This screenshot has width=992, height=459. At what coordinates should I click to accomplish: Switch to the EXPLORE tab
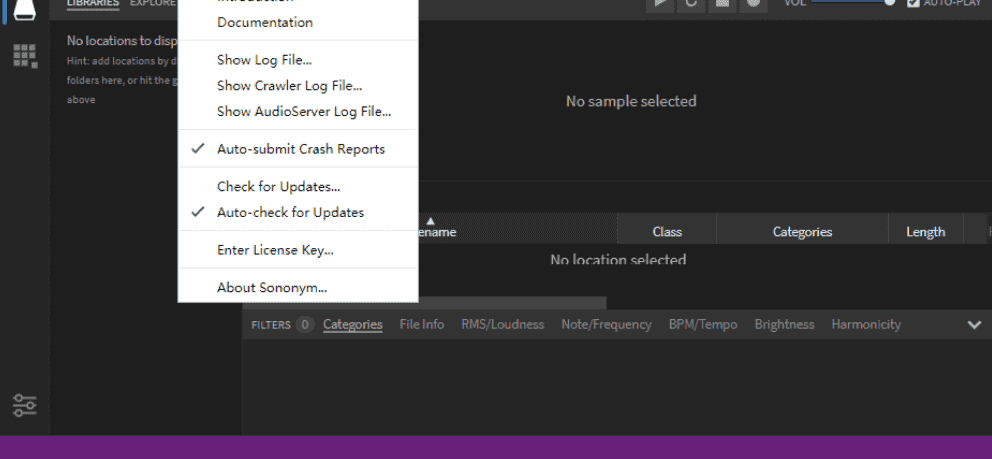click(152, 3)
